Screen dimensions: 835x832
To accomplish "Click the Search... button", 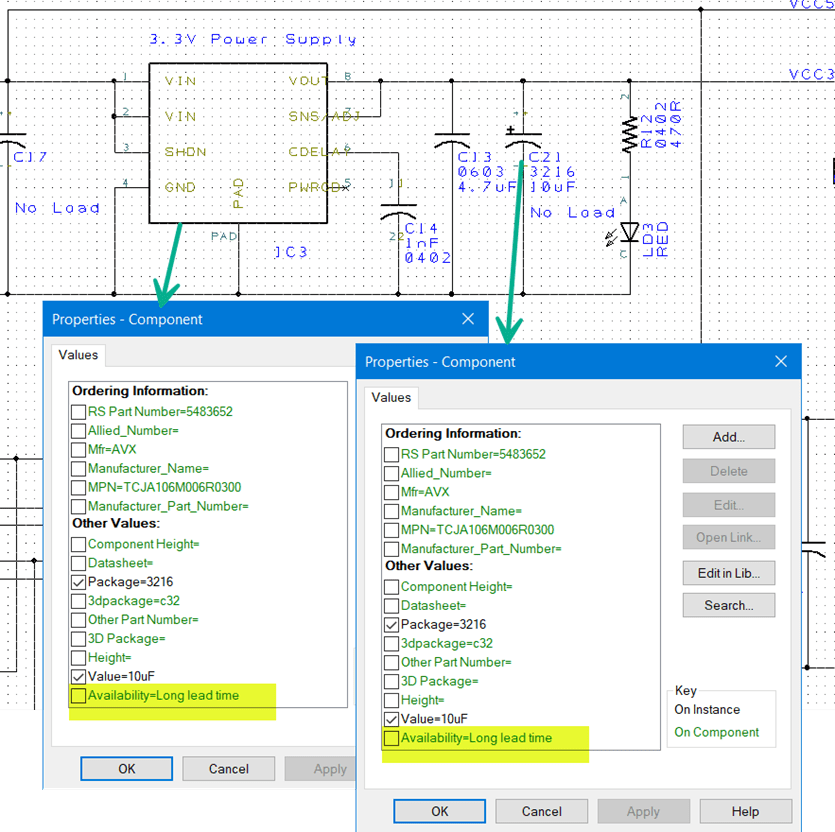I will [x=728, y=605].
